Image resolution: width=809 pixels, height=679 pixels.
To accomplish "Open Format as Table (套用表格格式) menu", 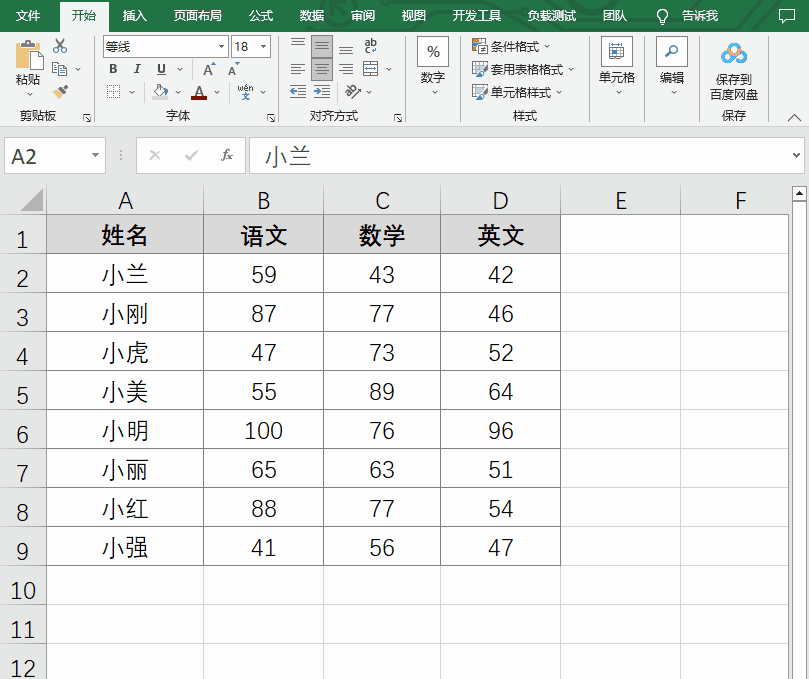I will [x=523, y=69].
